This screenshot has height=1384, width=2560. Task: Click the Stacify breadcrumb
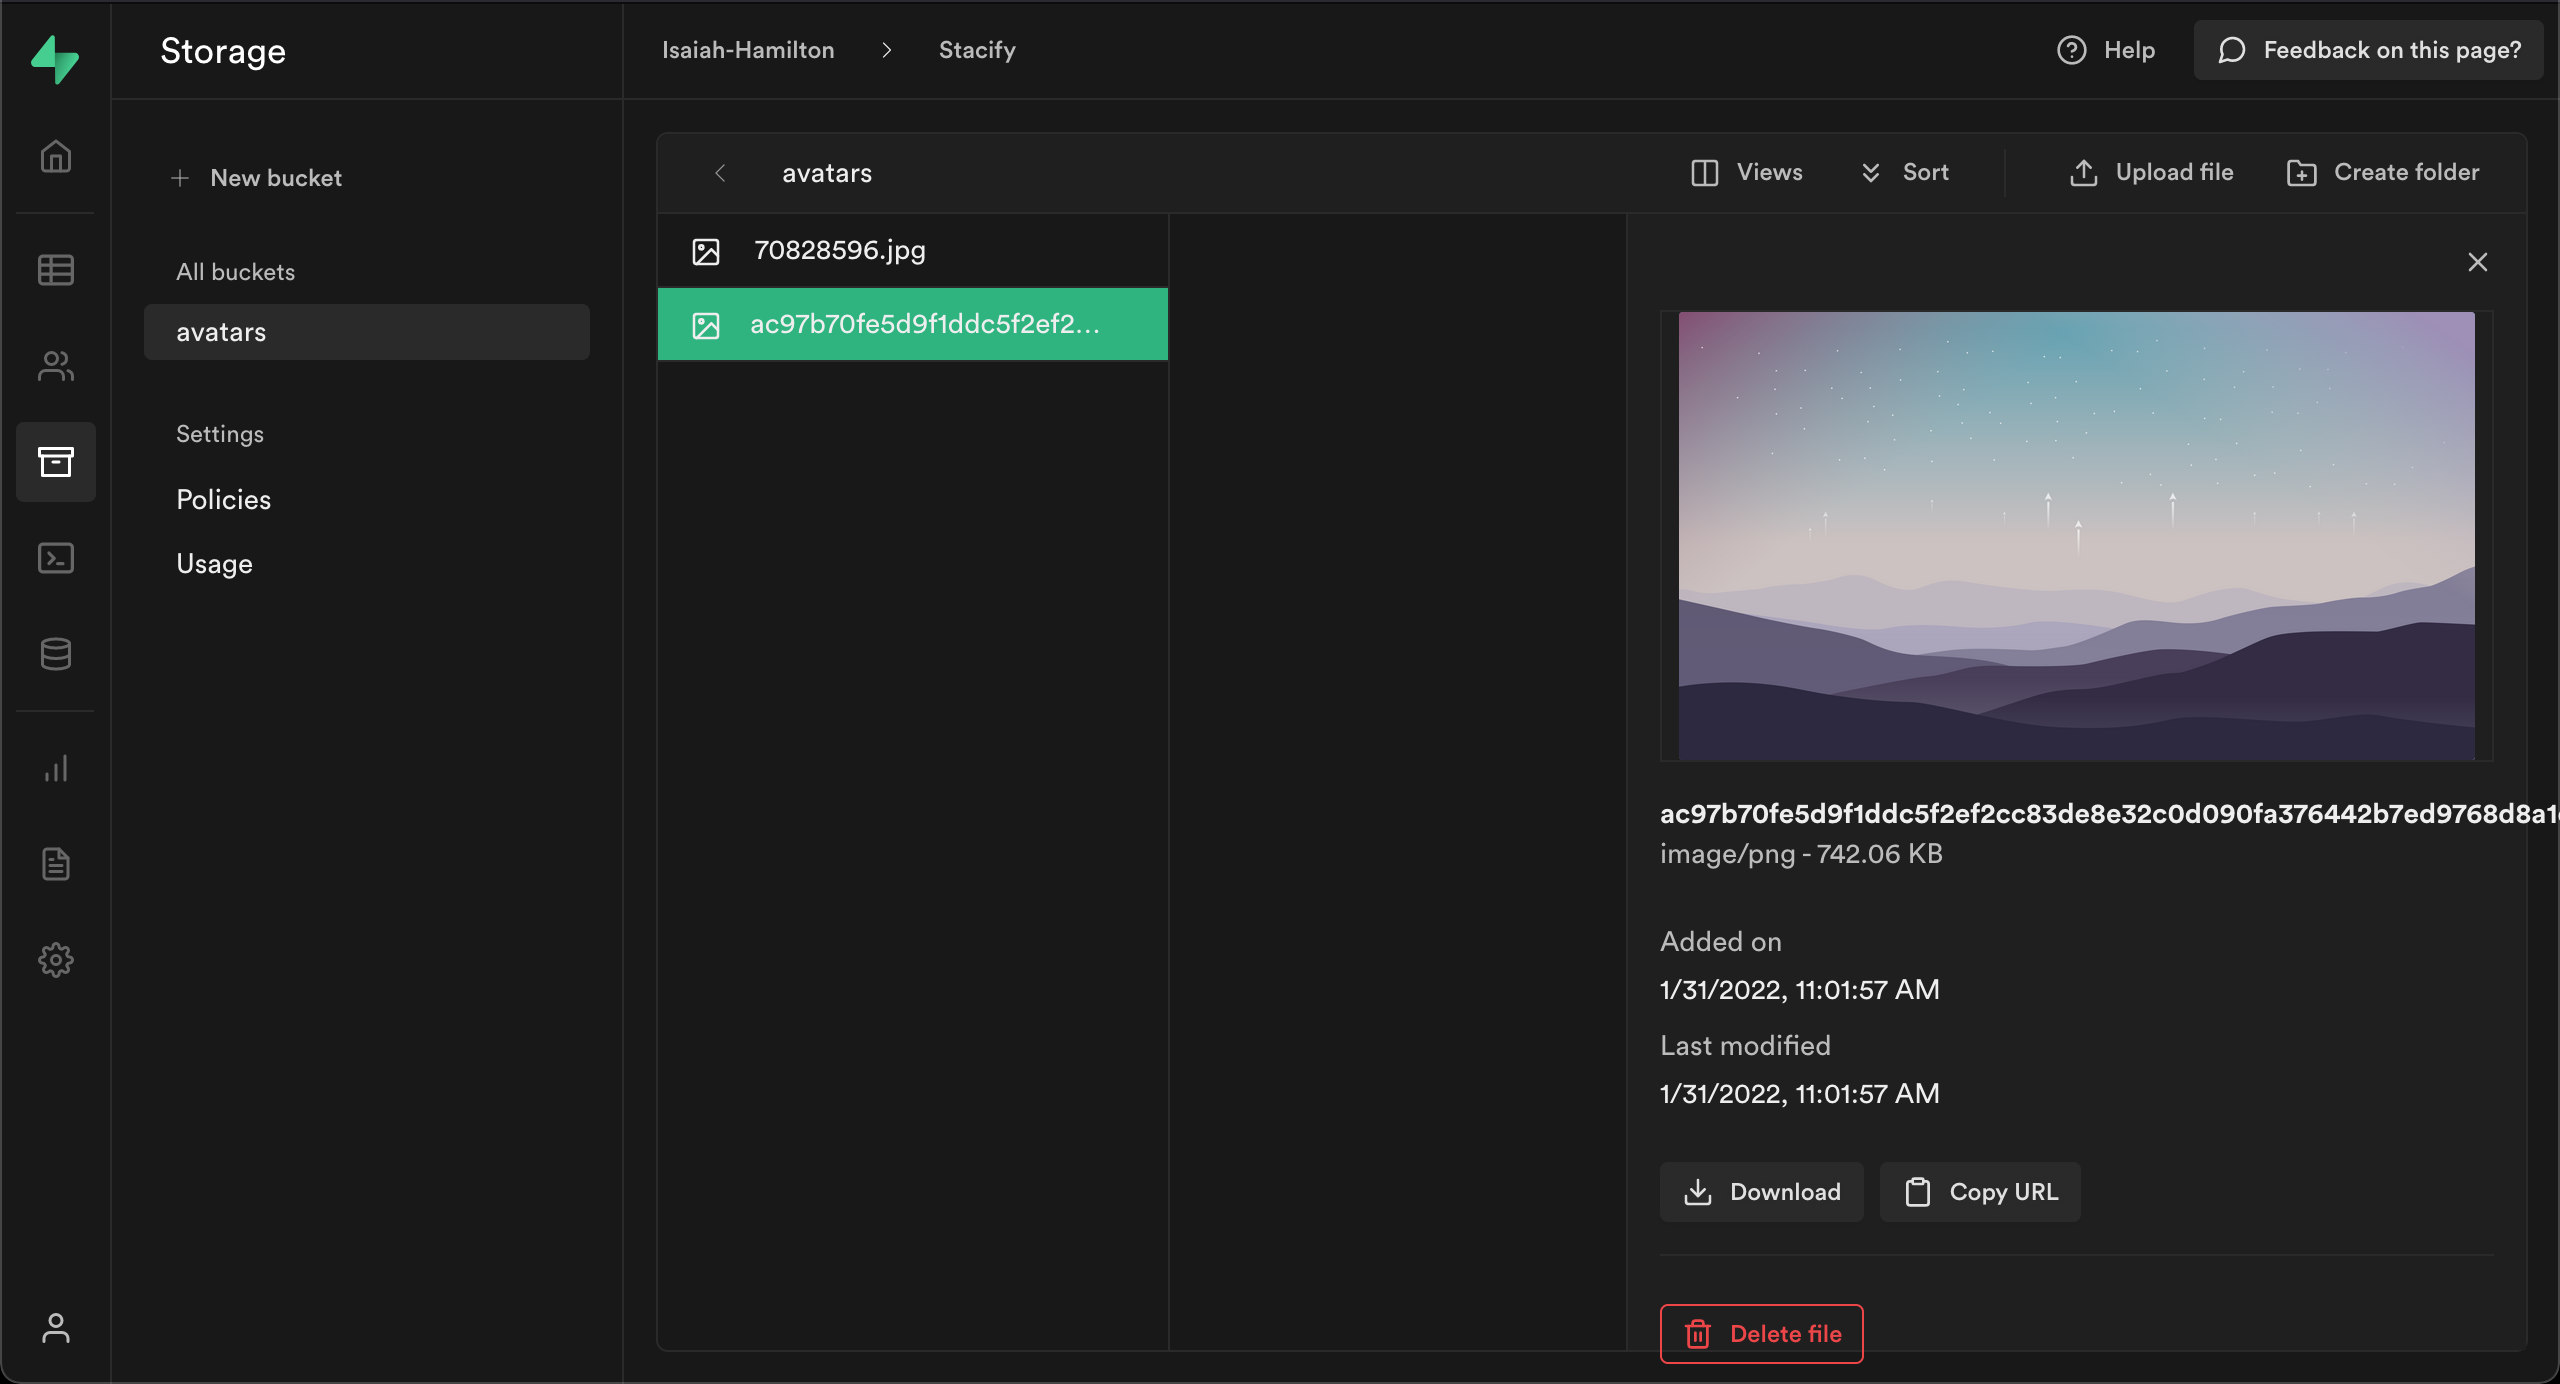977,50
